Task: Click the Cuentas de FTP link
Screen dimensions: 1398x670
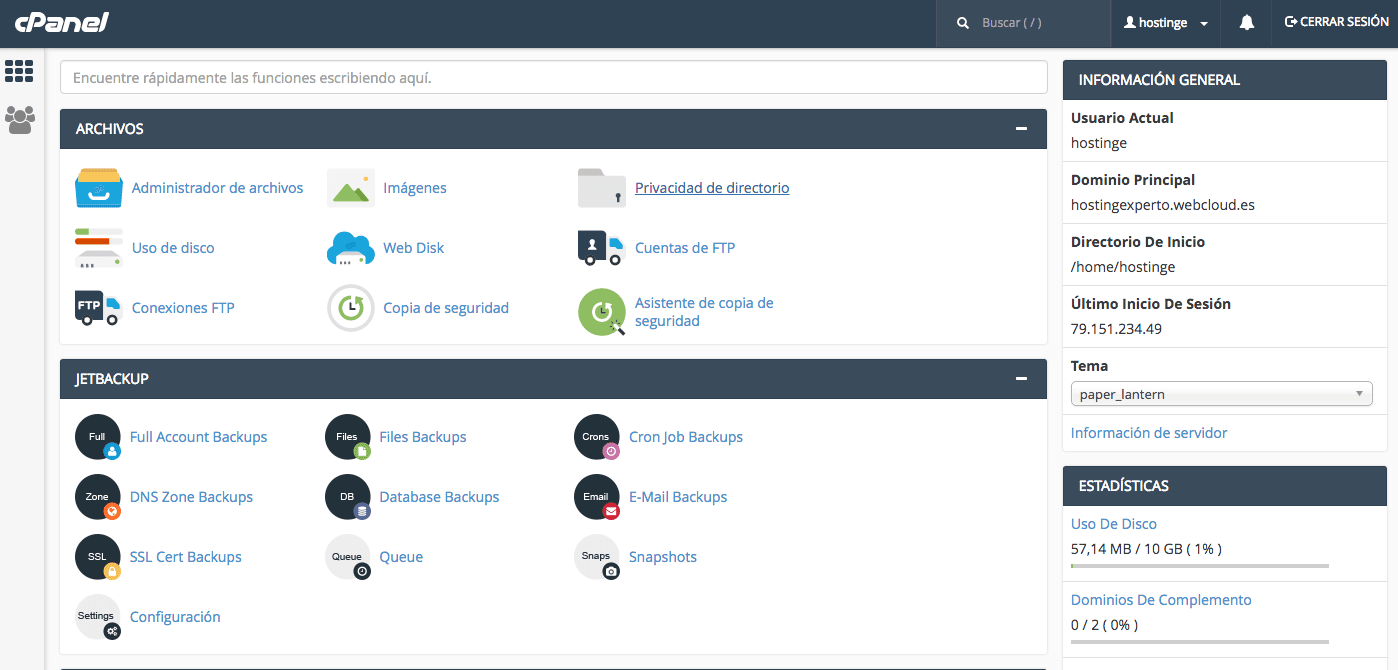Action: tap(685, 248)
